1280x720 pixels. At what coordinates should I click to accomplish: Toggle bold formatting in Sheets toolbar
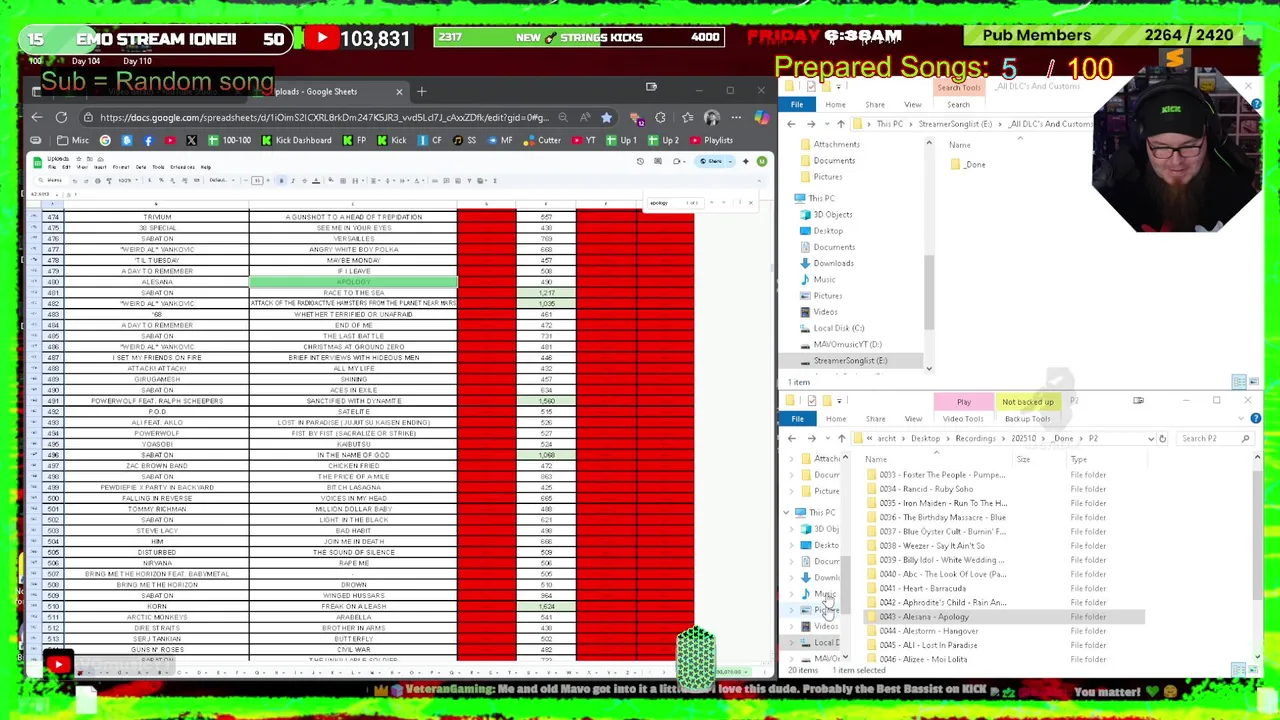281,181
